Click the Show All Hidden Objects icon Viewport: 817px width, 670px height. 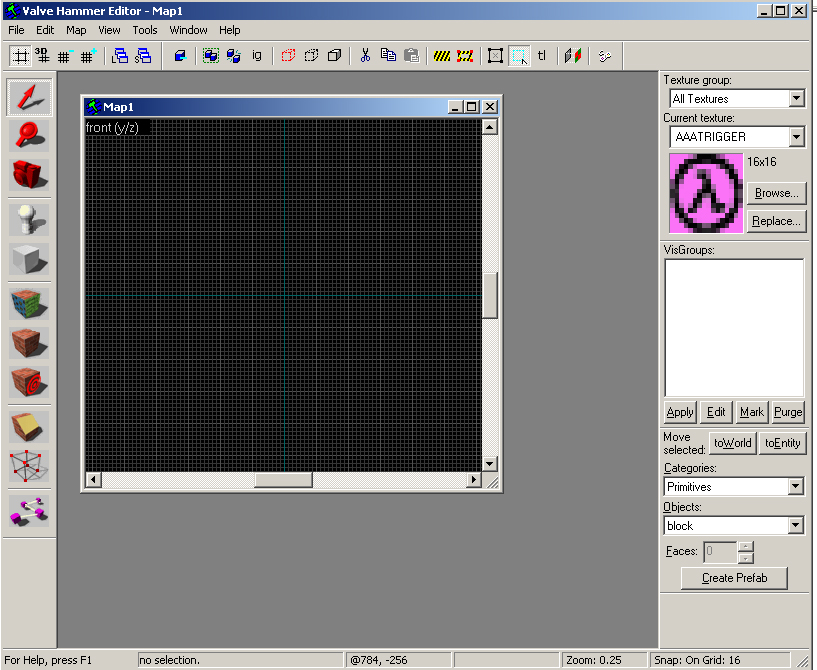(x=334, y=56)
